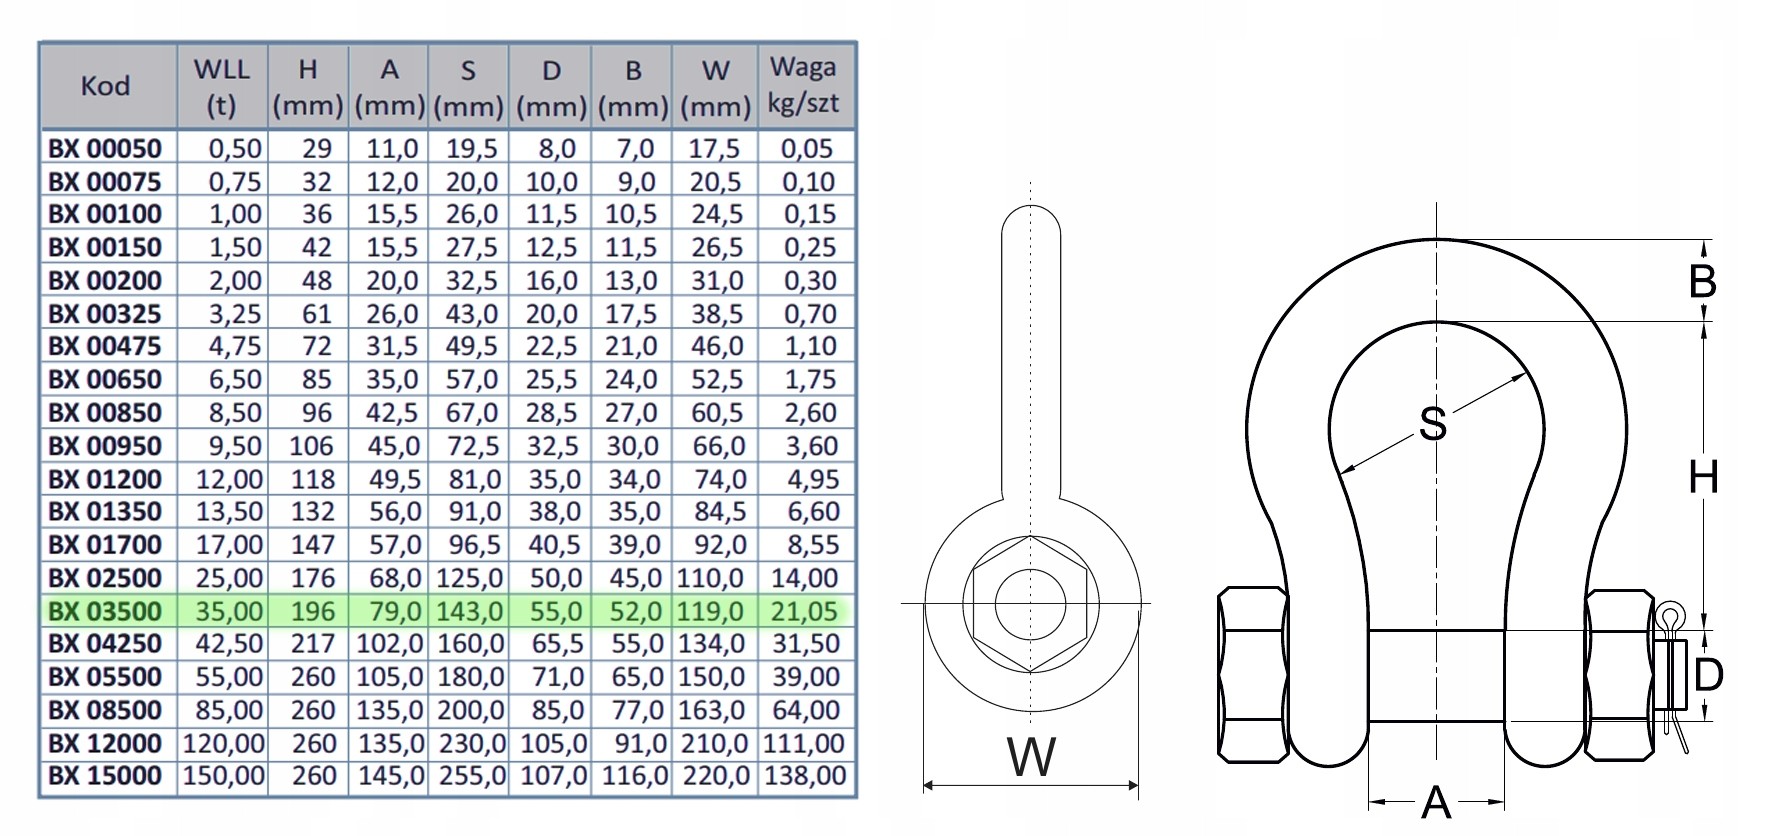
Task: Click the left hex bolt head on the shackle
Action: click(x=1251, y=673)
